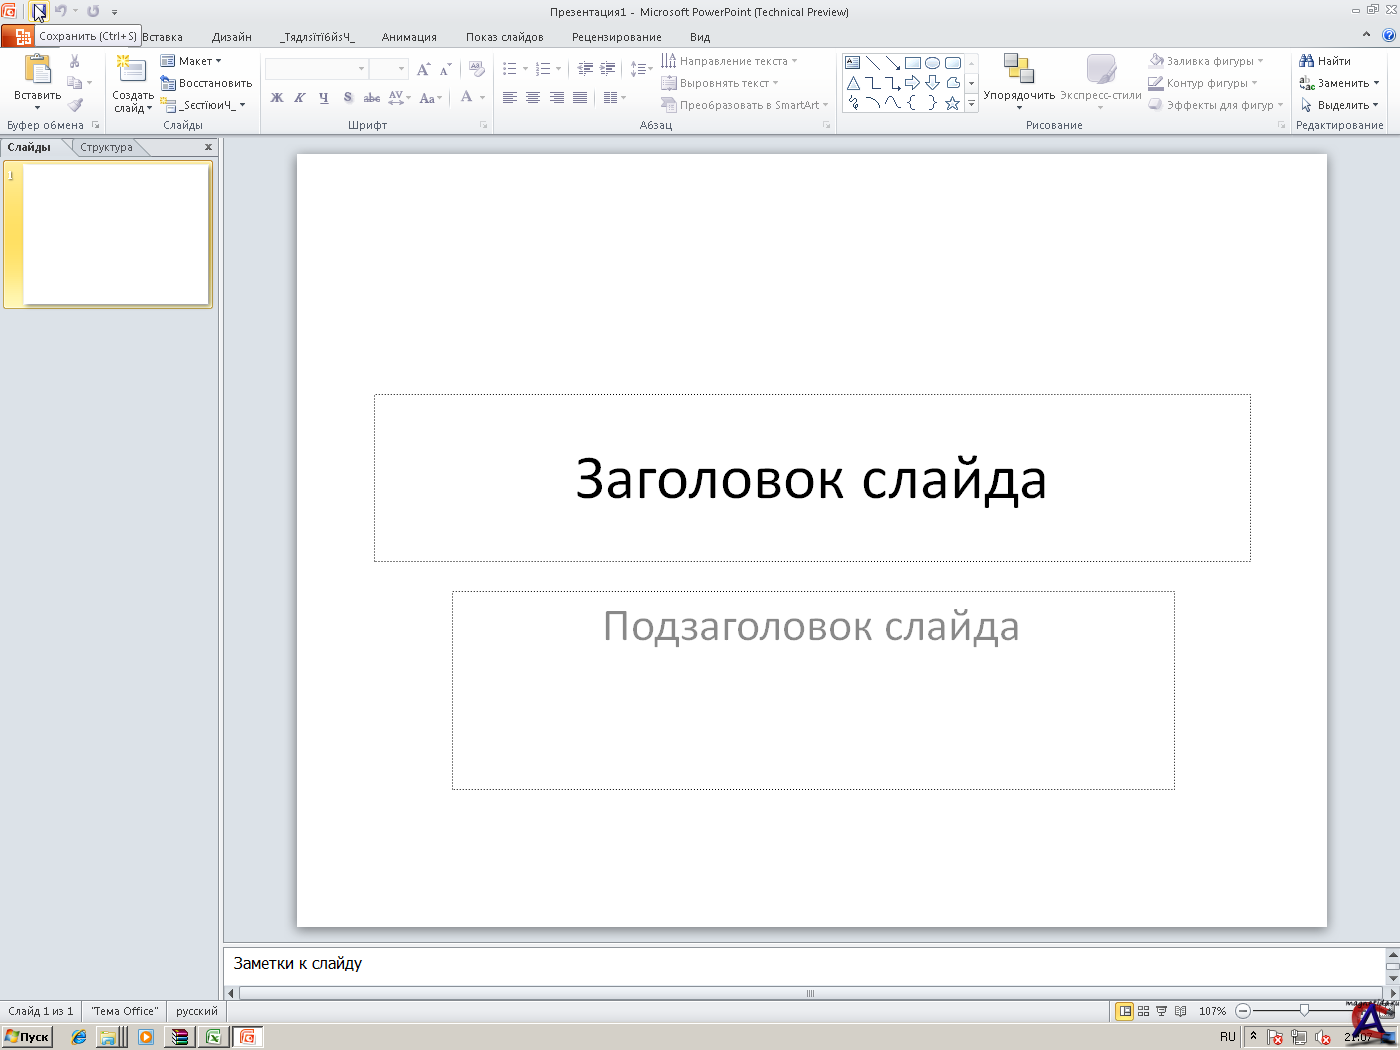
Task: Click the Find (Найти) binoculars icon
Action: 1306,61
